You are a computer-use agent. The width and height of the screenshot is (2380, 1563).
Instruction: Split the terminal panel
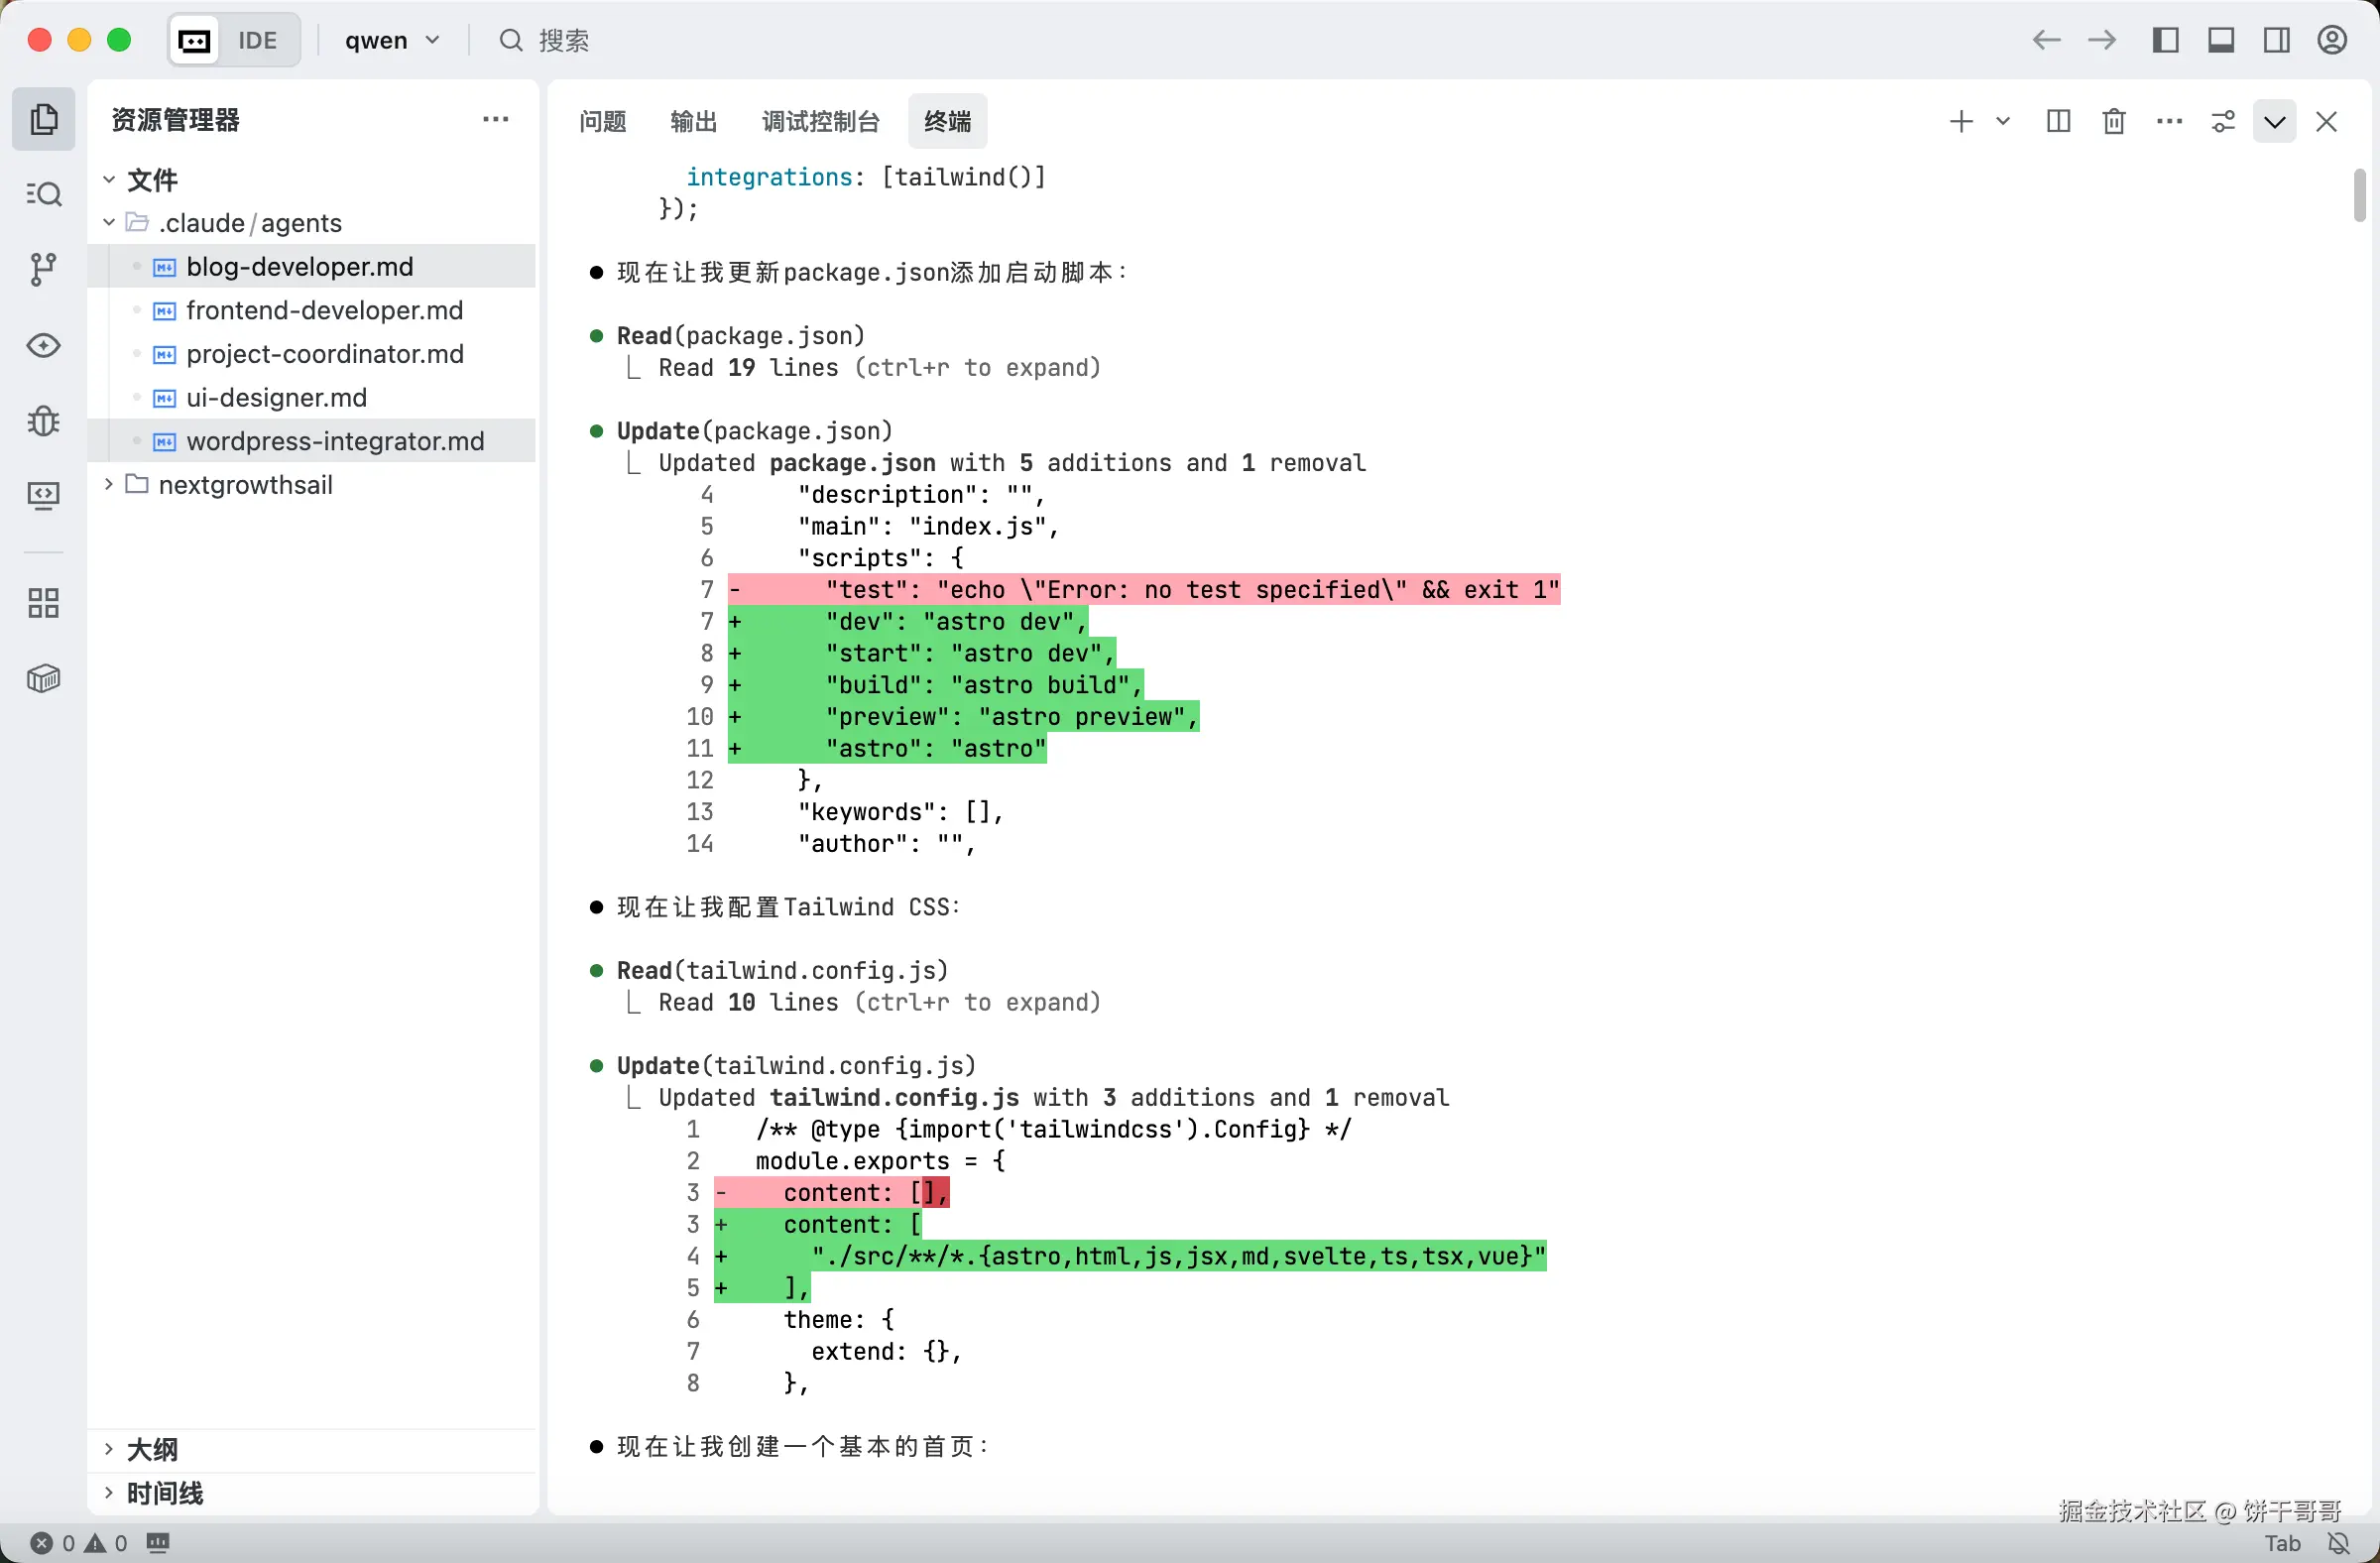2058,121
